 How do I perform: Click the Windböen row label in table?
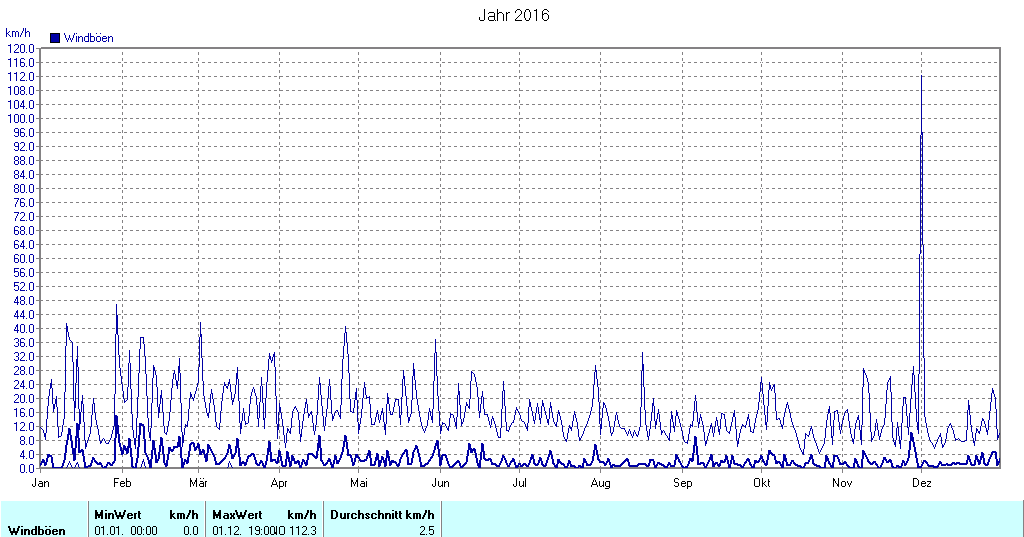(37, 530)
